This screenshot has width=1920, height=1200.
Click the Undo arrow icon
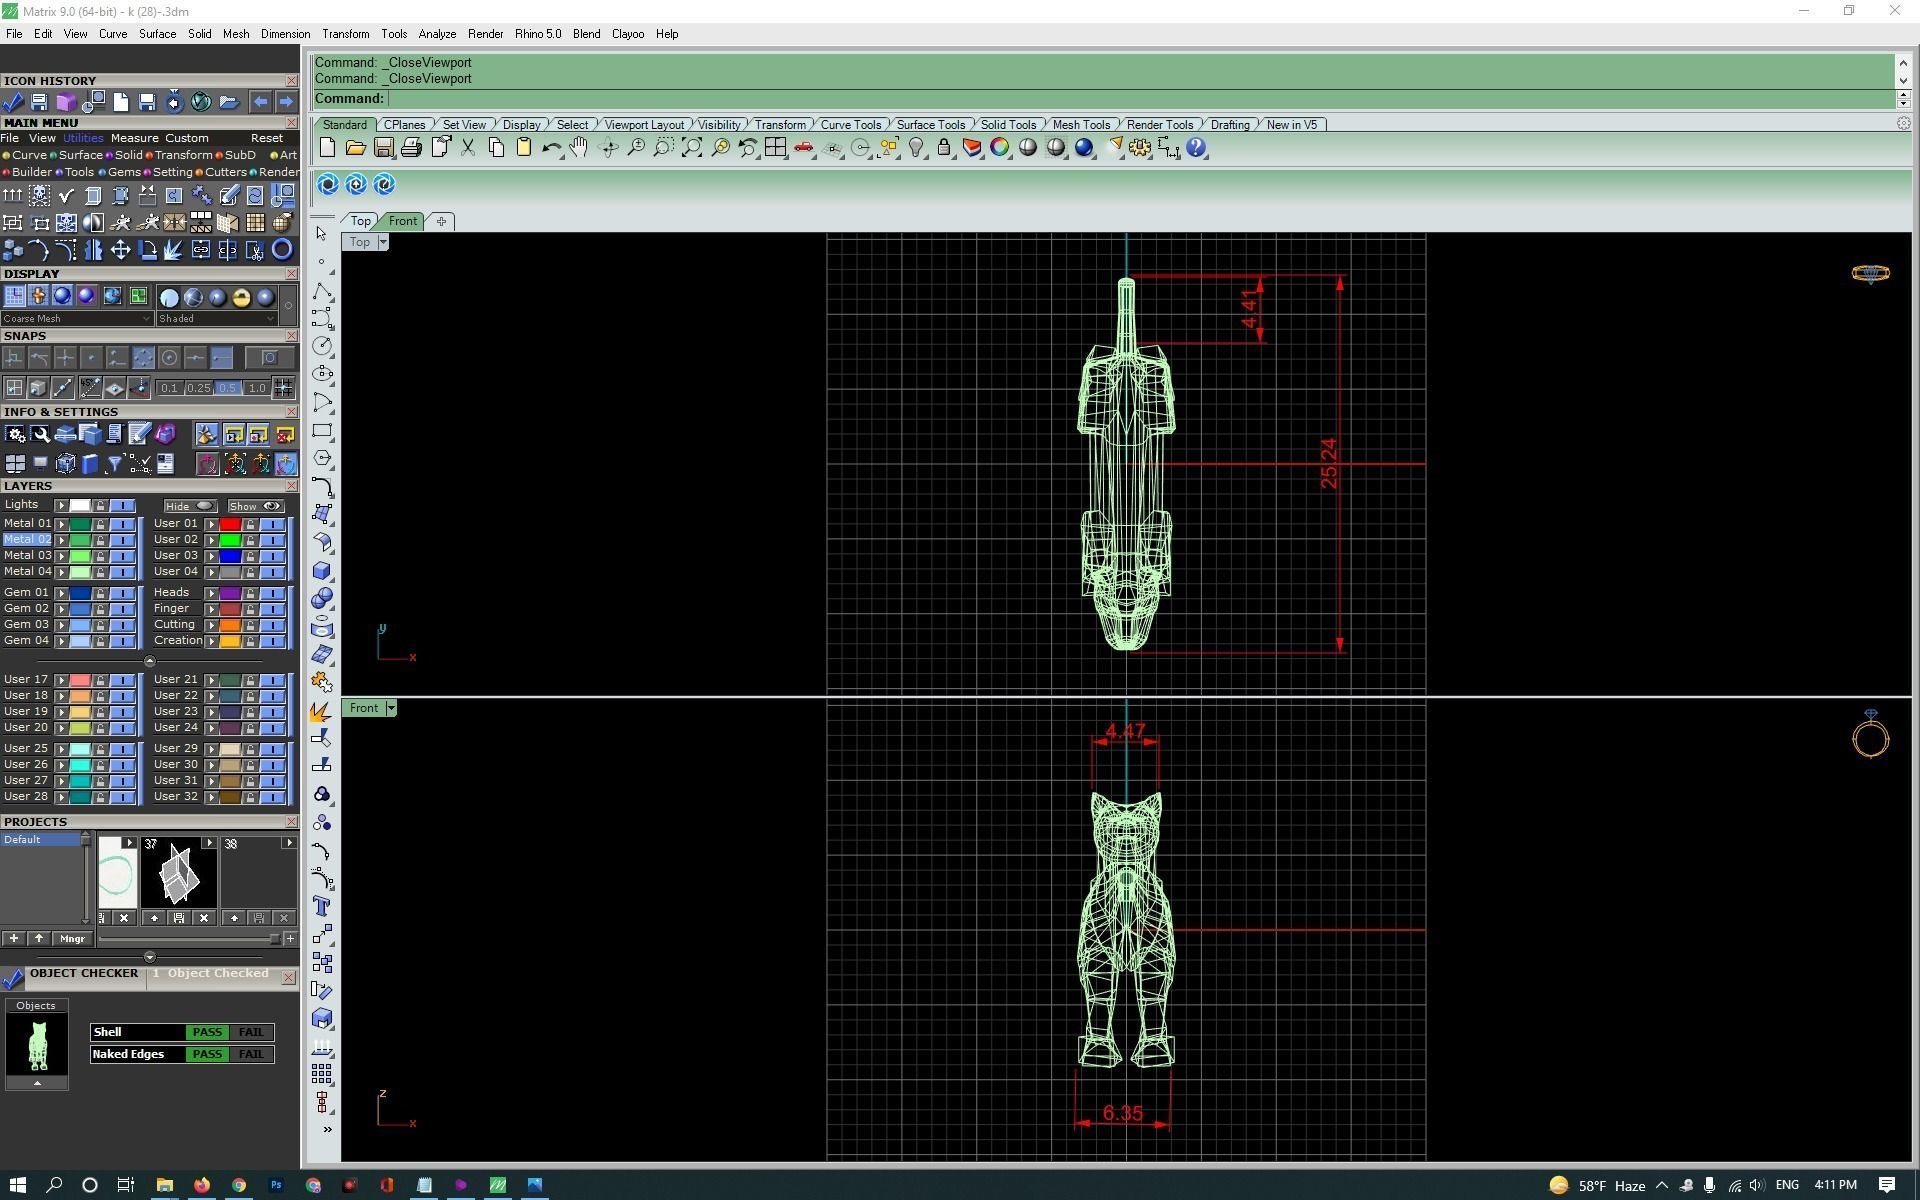click(x=551, y=148)
